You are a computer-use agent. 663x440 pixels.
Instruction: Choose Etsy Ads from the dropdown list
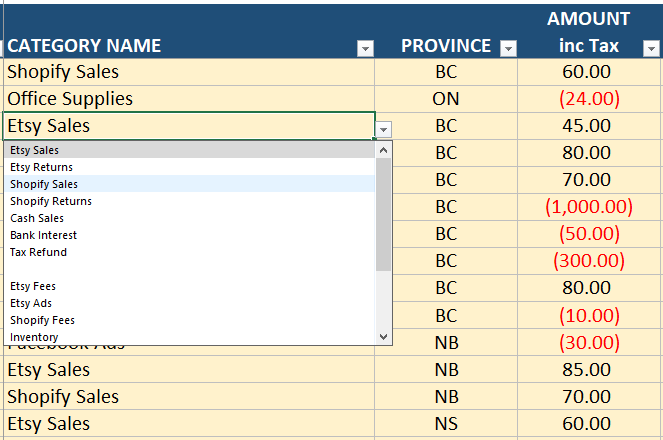pos(189,303)
